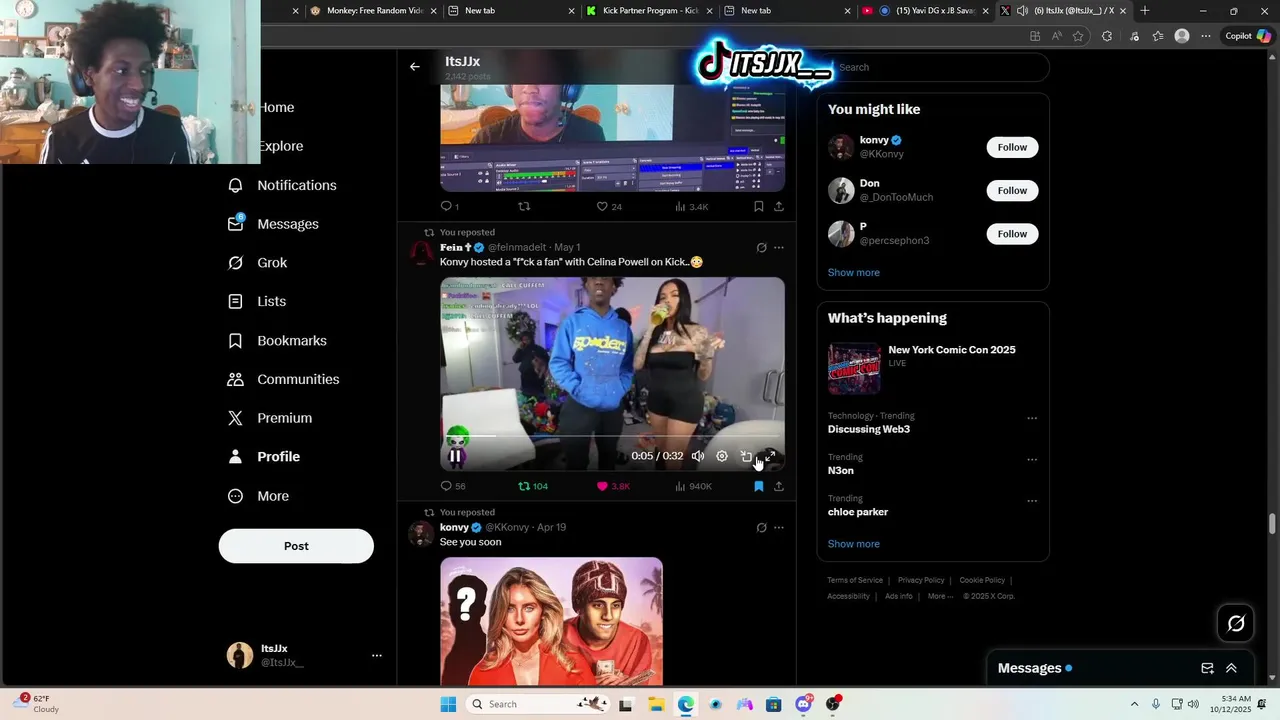
Task: Click the X search field
Action: [933, 67]
